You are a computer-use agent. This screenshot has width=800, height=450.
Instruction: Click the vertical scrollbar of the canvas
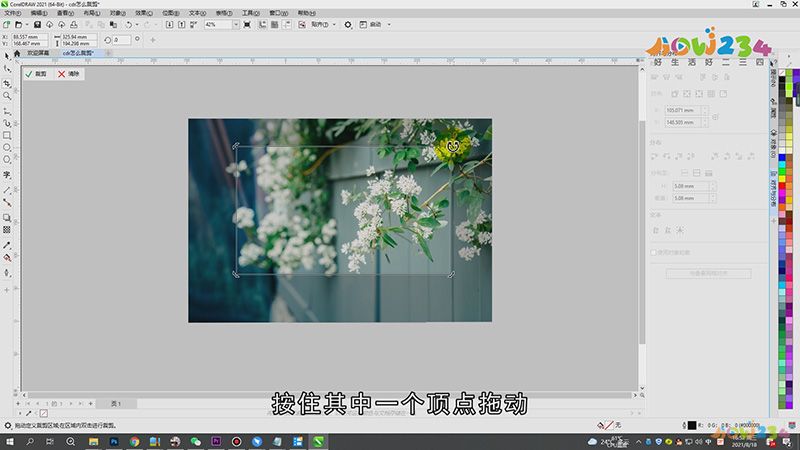click(x=642, y=232)
